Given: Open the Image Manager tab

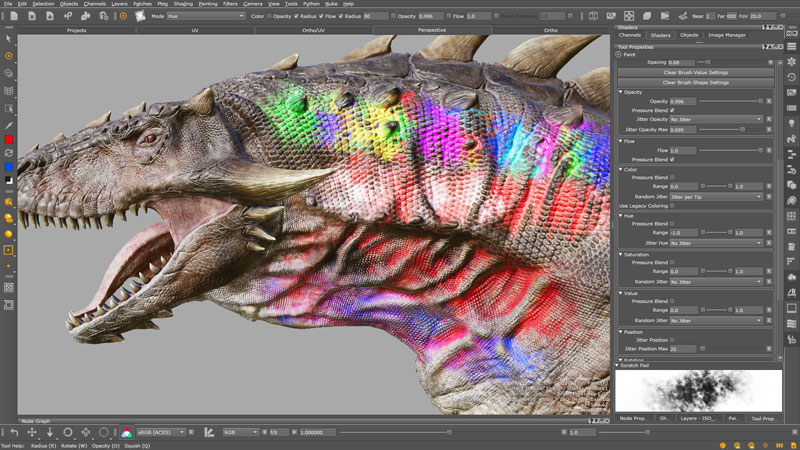Looking at the screenshot, I should coord(727,35).
